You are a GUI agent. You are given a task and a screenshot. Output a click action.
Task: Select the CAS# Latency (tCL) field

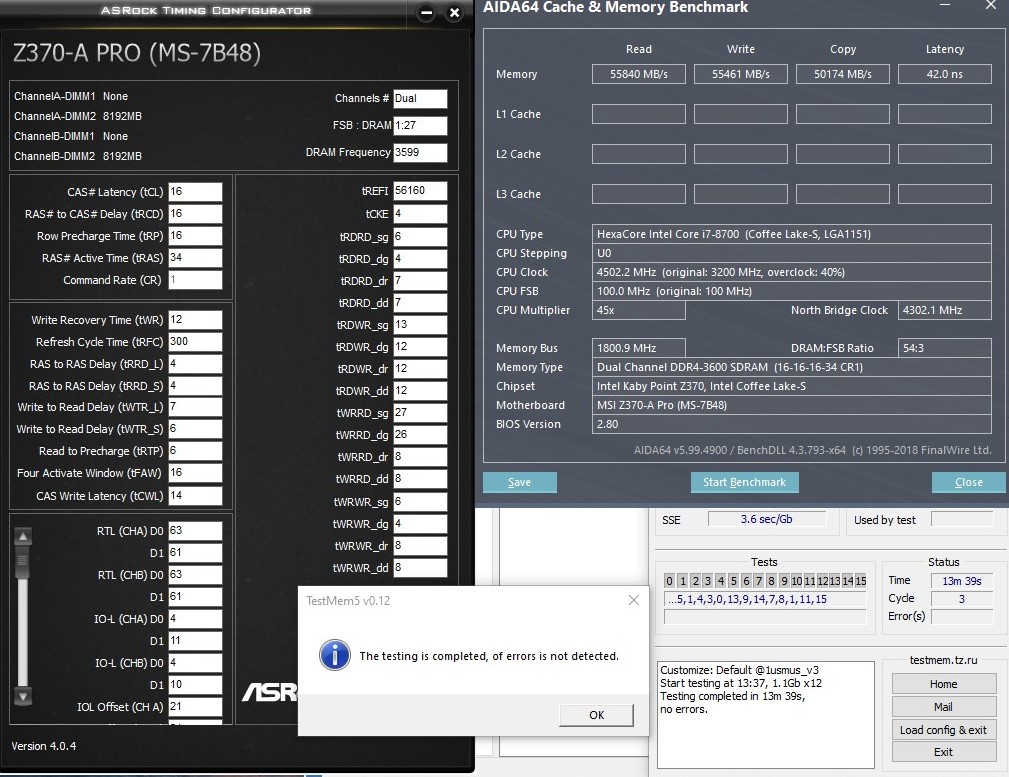[x=195, y=192]
